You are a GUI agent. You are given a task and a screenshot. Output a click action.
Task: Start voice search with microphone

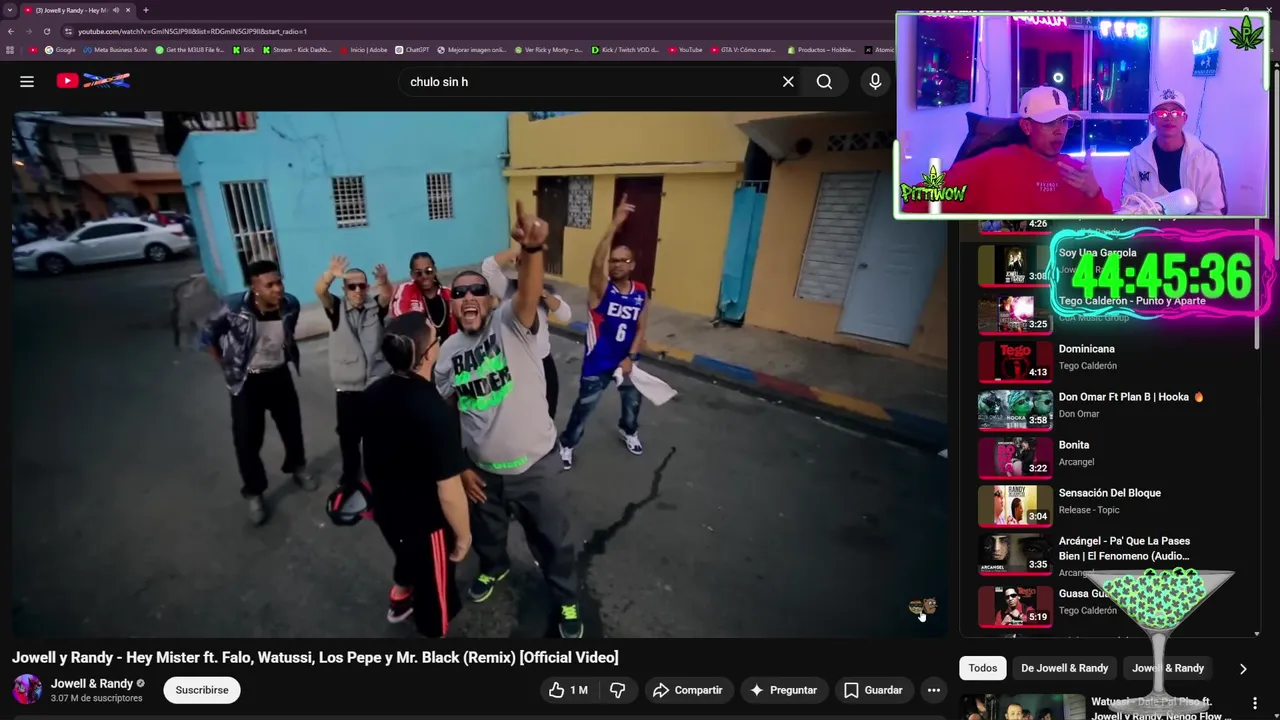point(875,82)
